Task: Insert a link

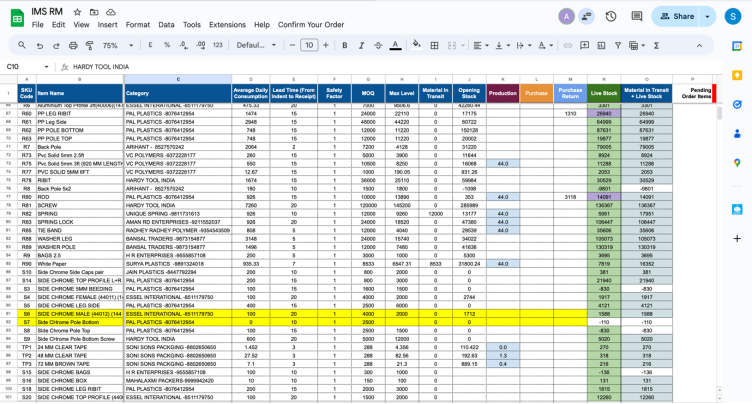Action: tap(568, 46)
